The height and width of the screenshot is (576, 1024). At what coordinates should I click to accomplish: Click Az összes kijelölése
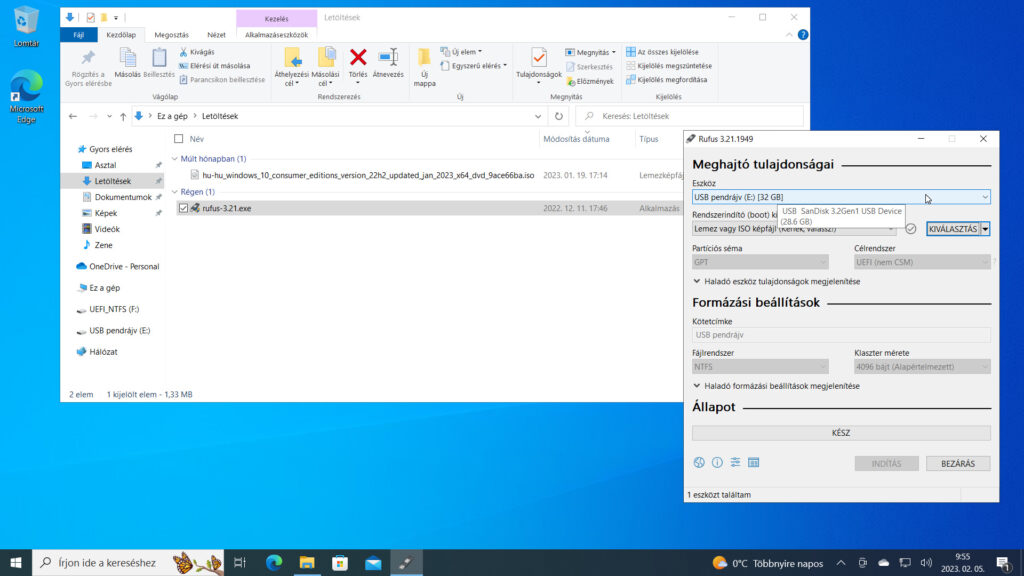pyautogui.click(x=662, y=52)
